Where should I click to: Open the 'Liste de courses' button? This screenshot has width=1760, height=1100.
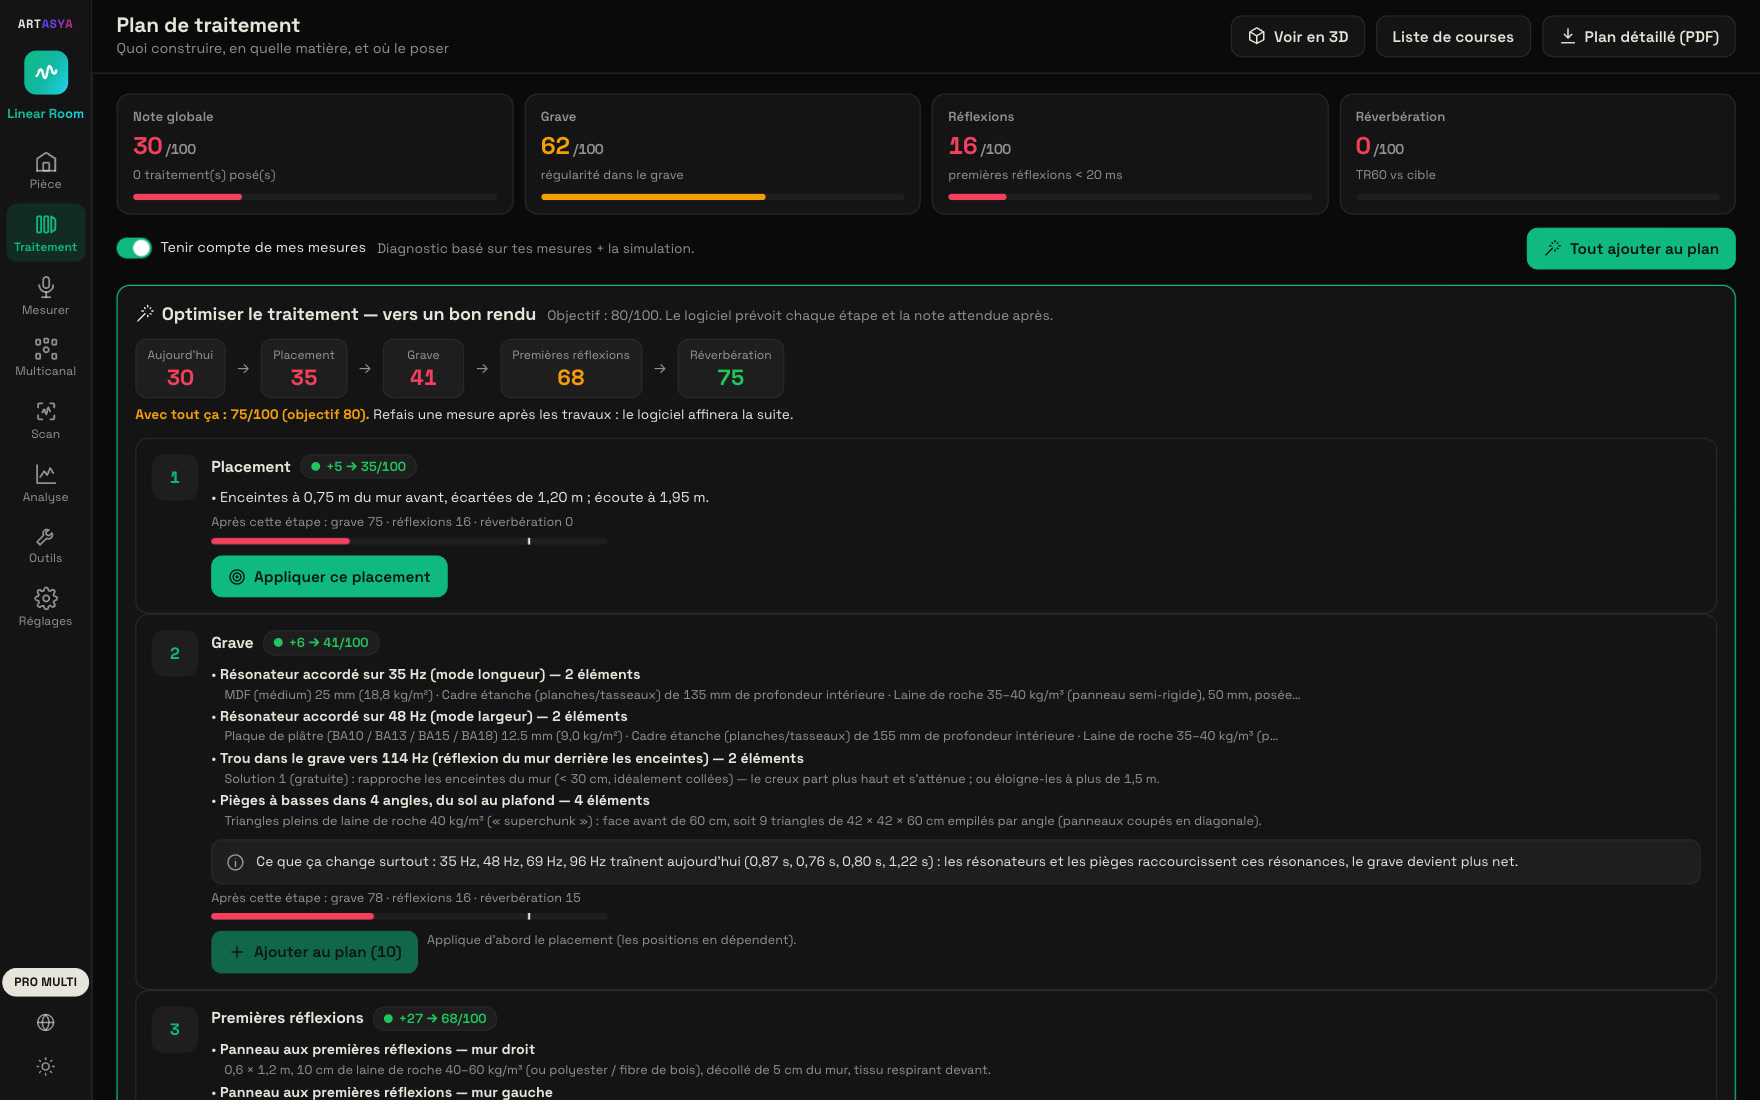[x=1453, y=37]
